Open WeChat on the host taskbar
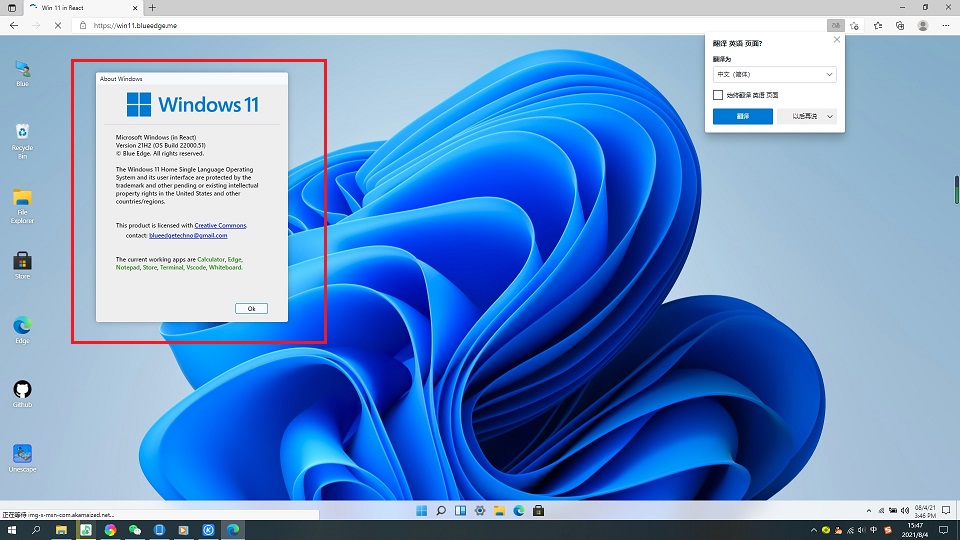The image size is (960, 540). (x=135, y=530)
